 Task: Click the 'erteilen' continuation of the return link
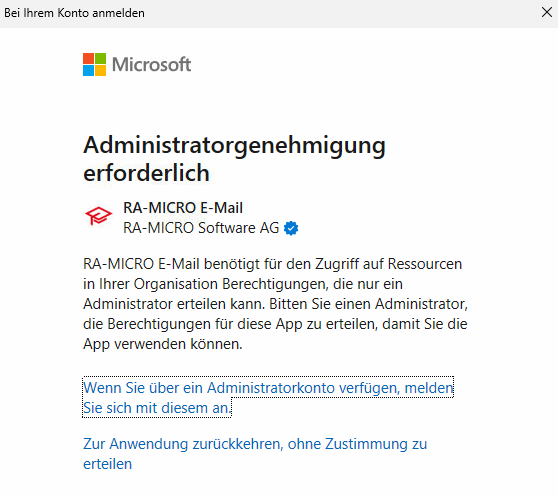pyautogui.click(x=107, y=464)
